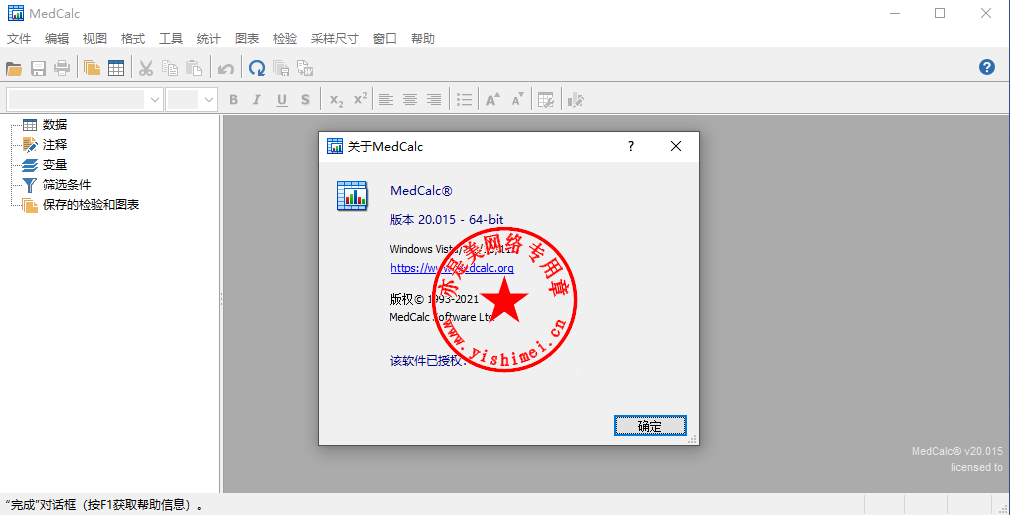Center align text
Viewport: 1010px width, 515px height.
click(410, 100)
